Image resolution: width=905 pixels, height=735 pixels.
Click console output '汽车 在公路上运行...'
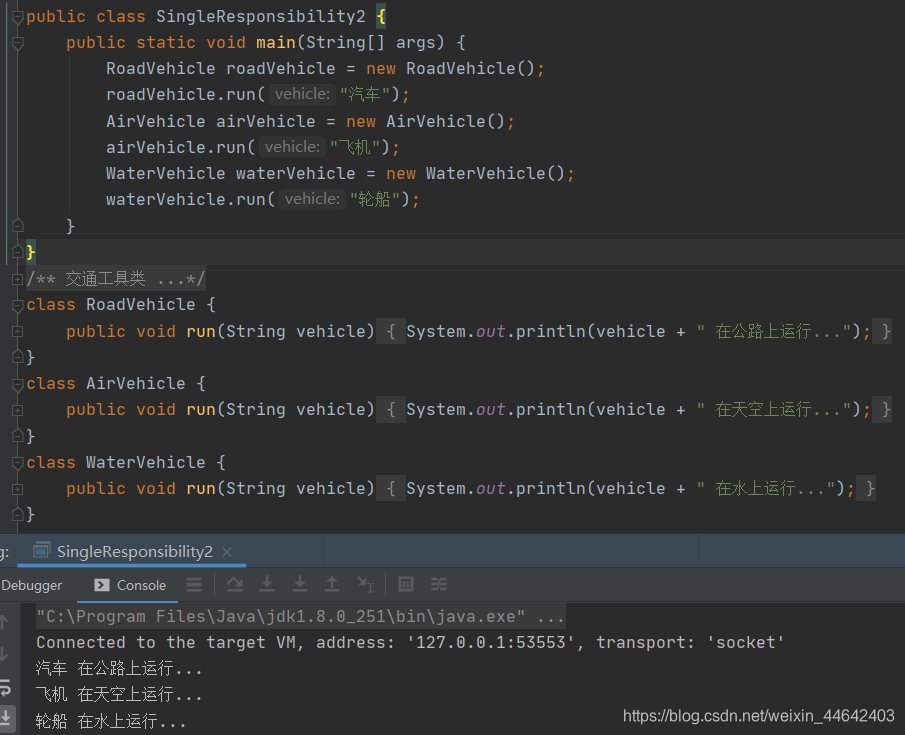(119, 669)
